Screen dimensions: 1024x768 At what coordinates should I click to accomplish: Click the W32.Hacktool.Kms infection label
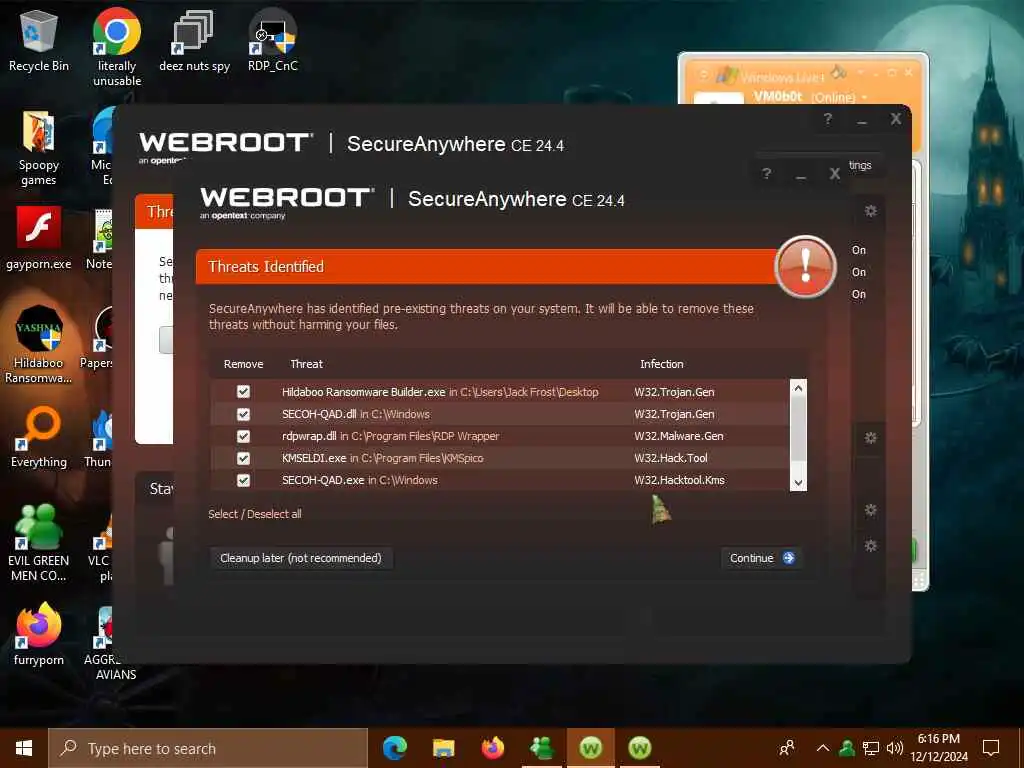tap(679, 481)
